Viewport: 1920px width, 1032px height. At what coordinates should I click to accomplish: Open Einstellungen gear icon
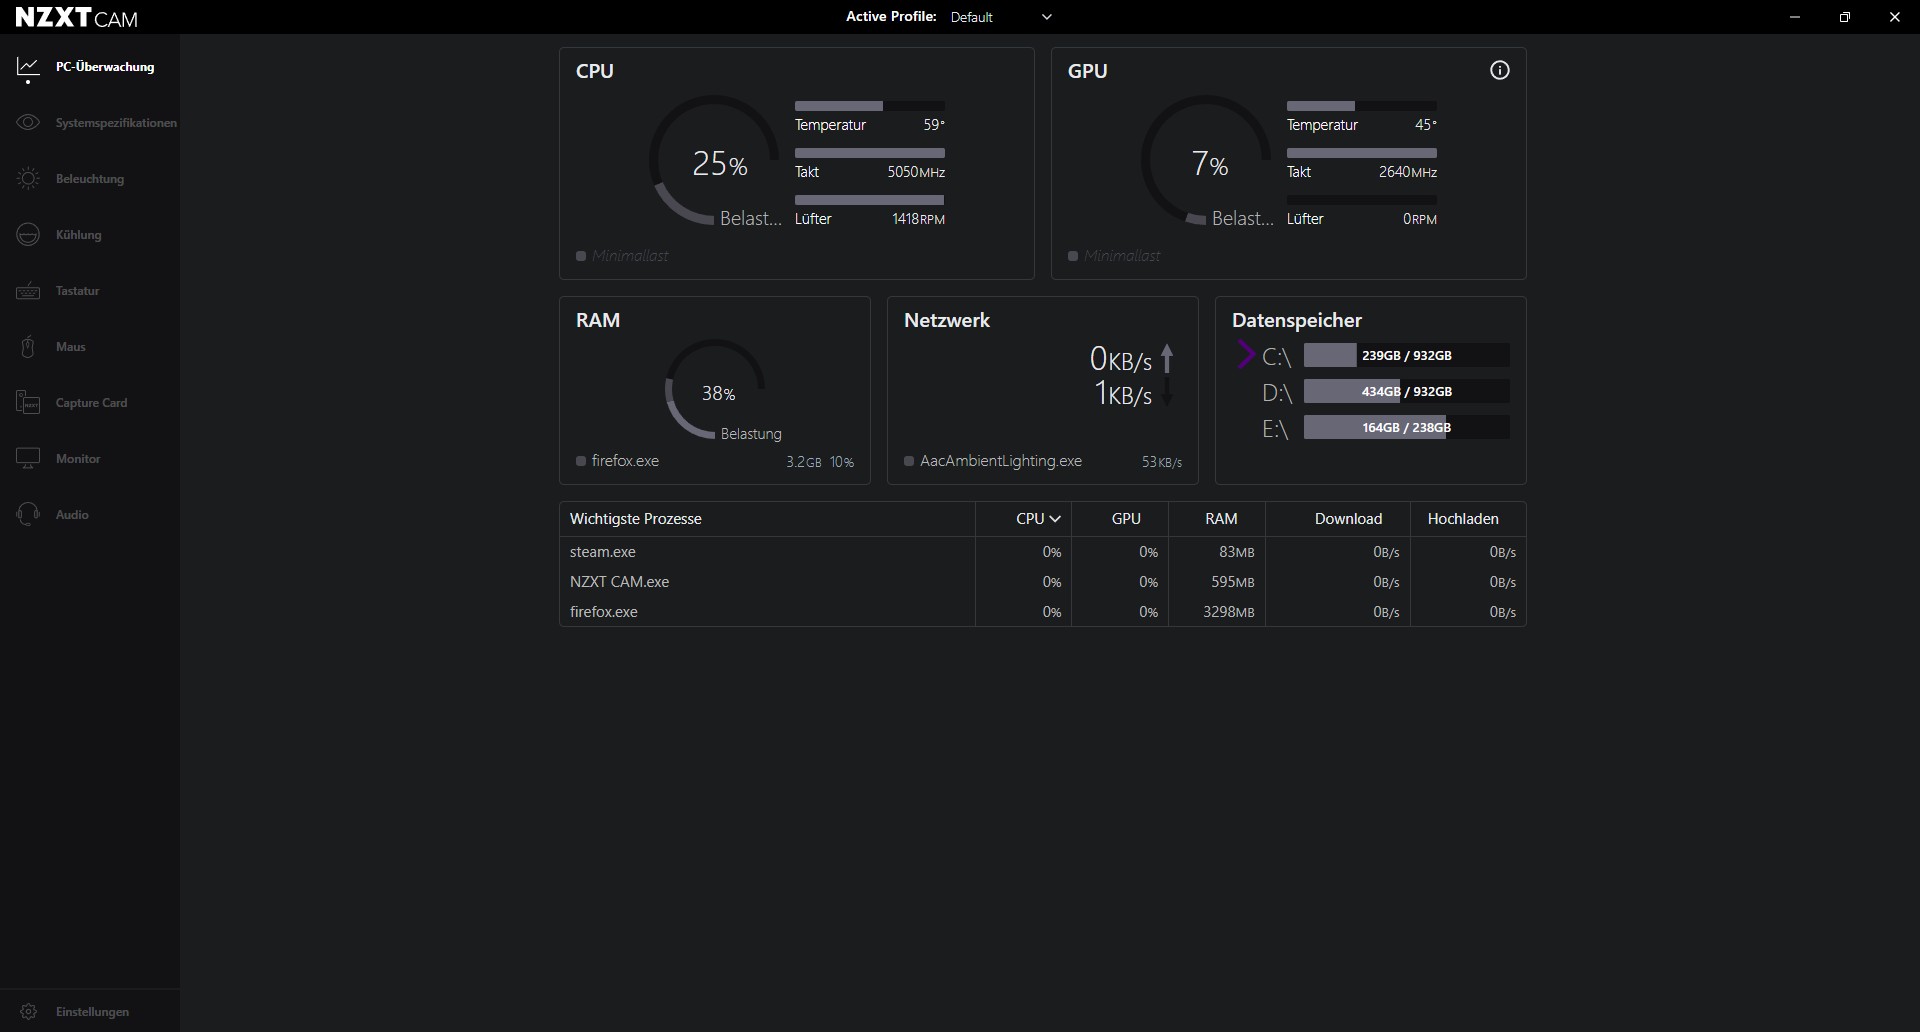click(28, 1012)
